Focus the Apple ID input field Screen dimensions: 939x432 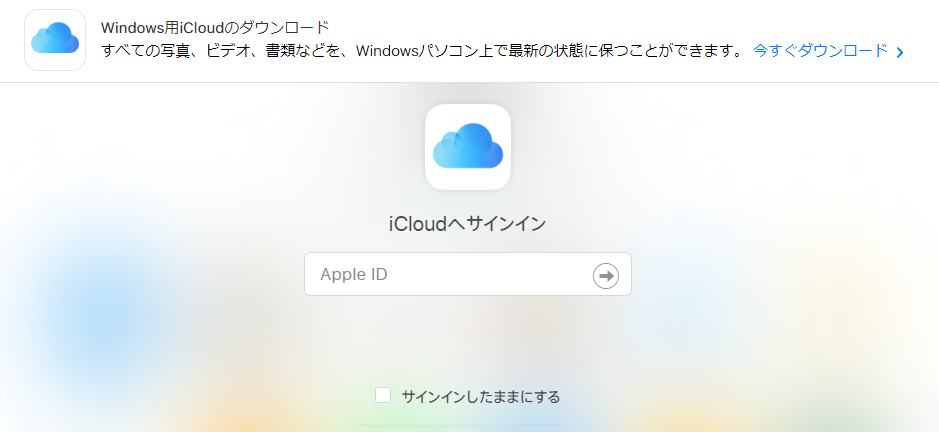(x=468, y=274)
